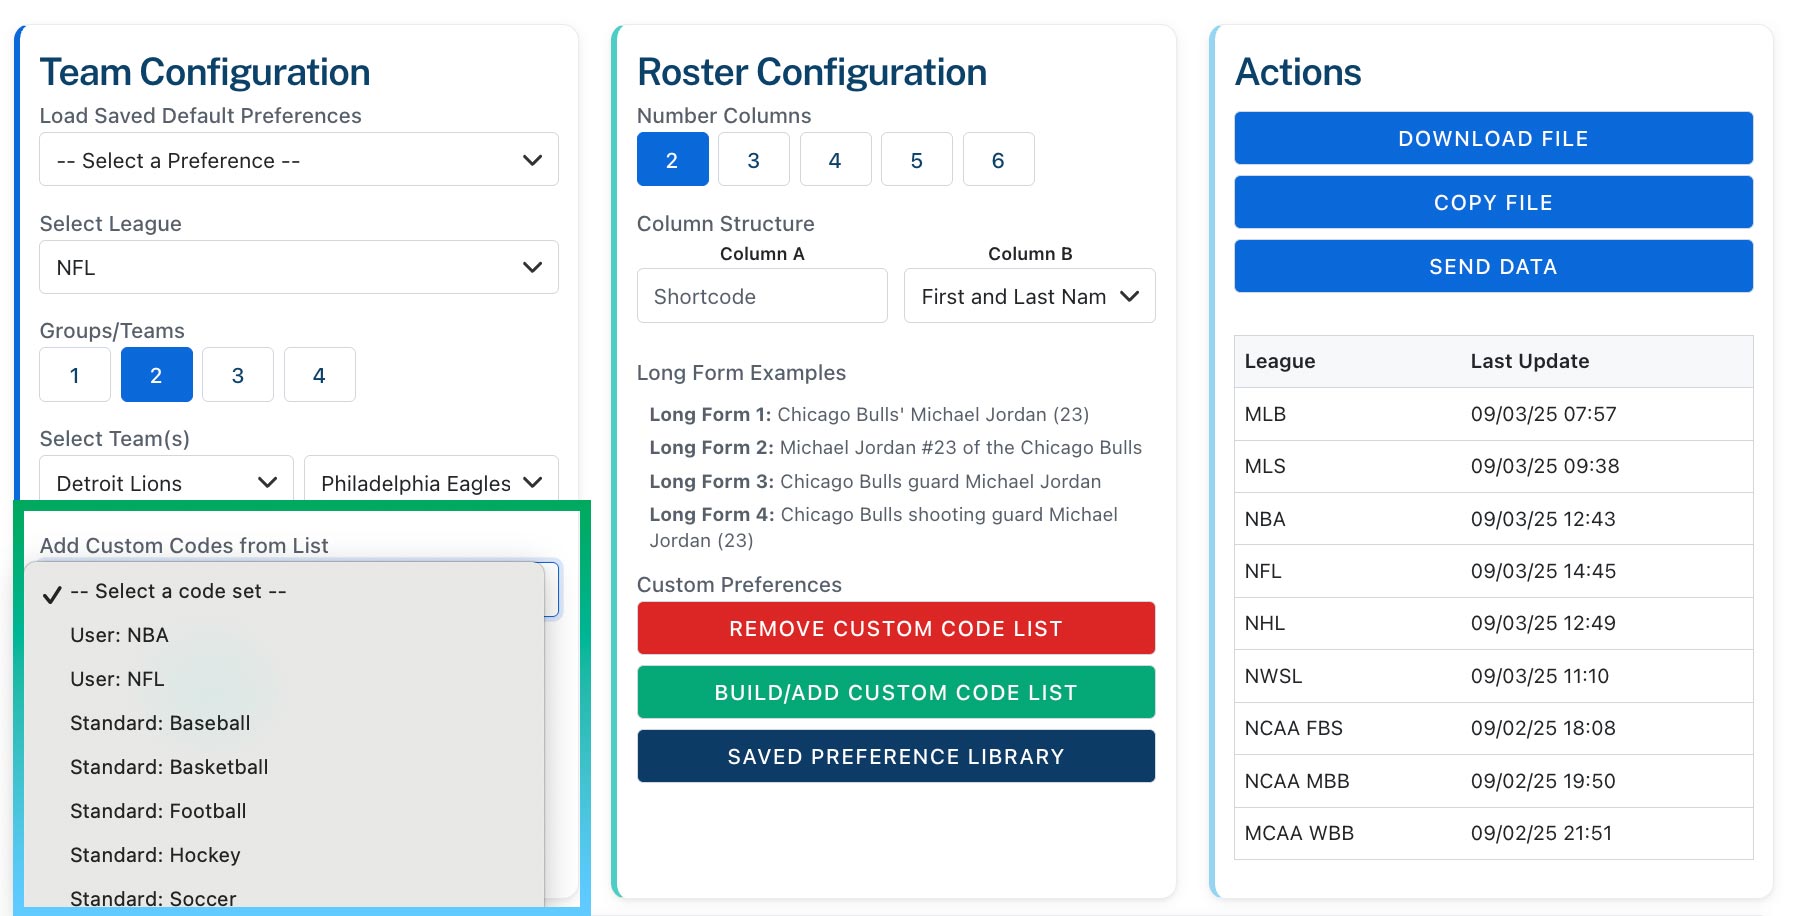Click the DOWNLOAD FILE button
1796x916 pixels.
click(1492, 138)
